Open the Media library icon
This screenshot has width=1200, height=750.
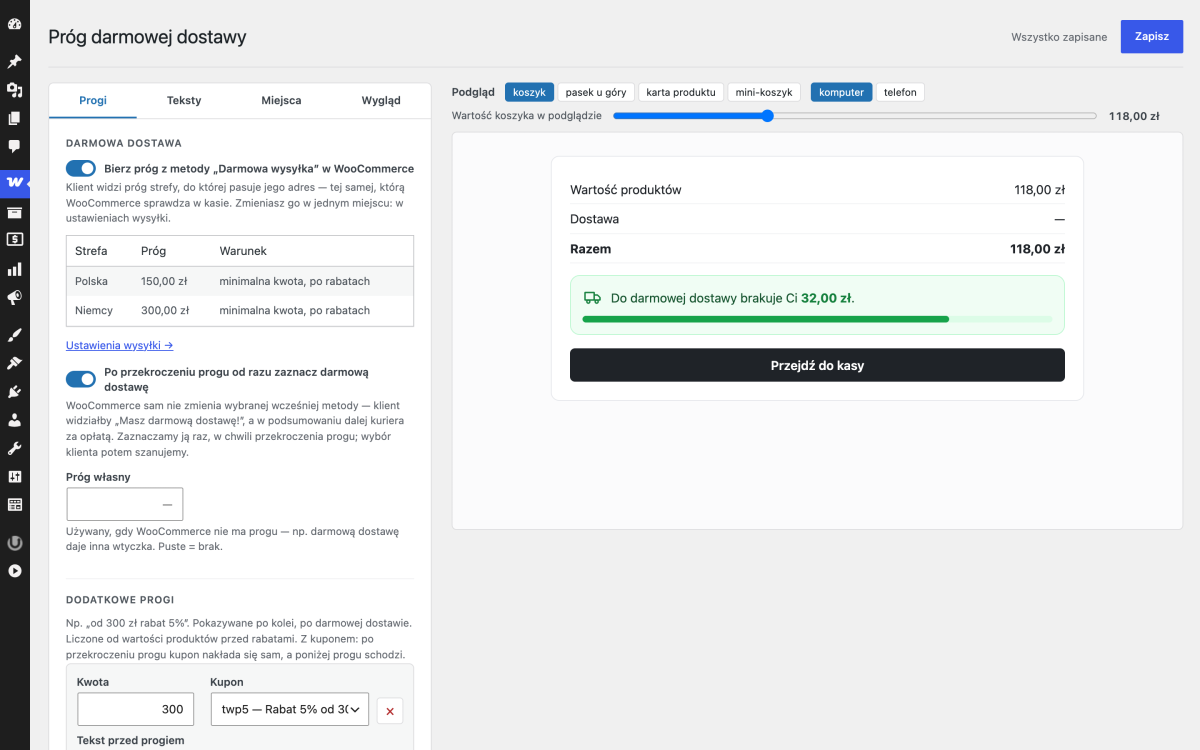(14, 90)
